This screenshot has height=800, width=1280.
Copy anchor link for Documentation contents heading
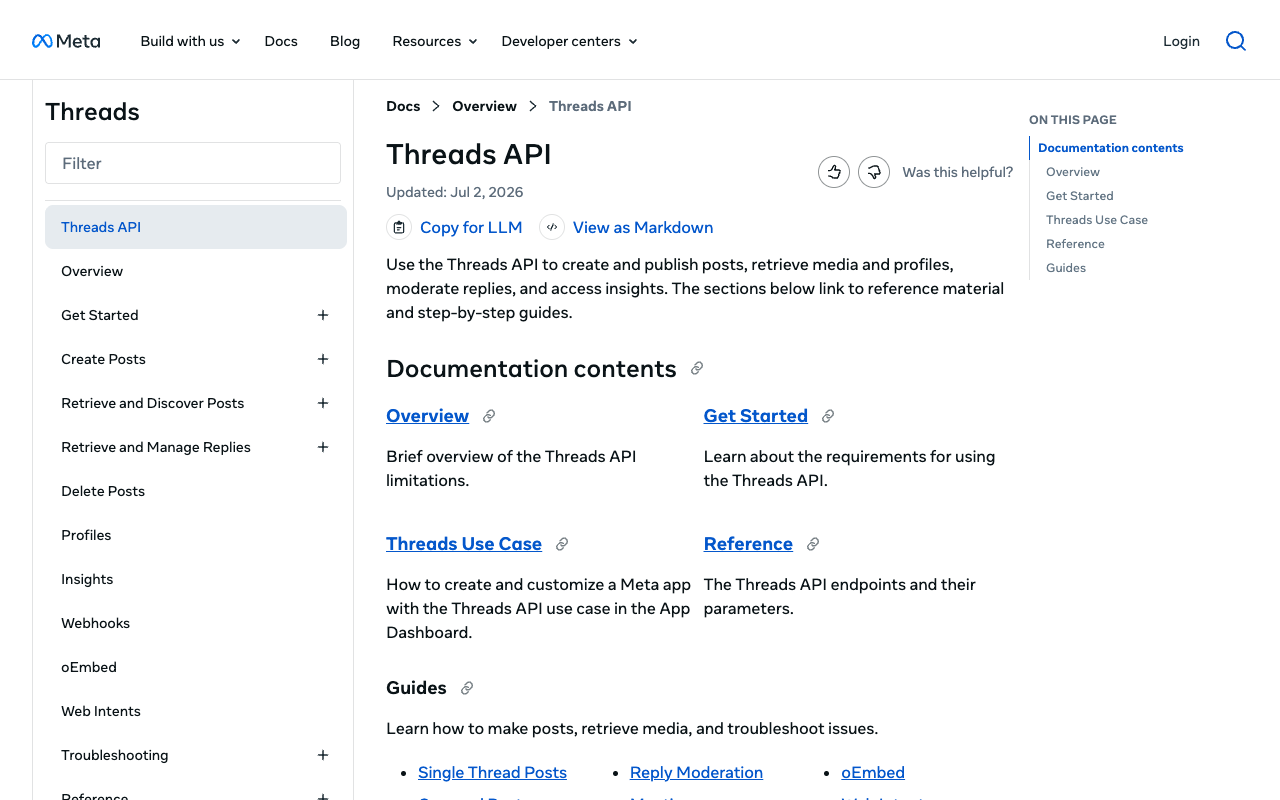coord(697,368)
